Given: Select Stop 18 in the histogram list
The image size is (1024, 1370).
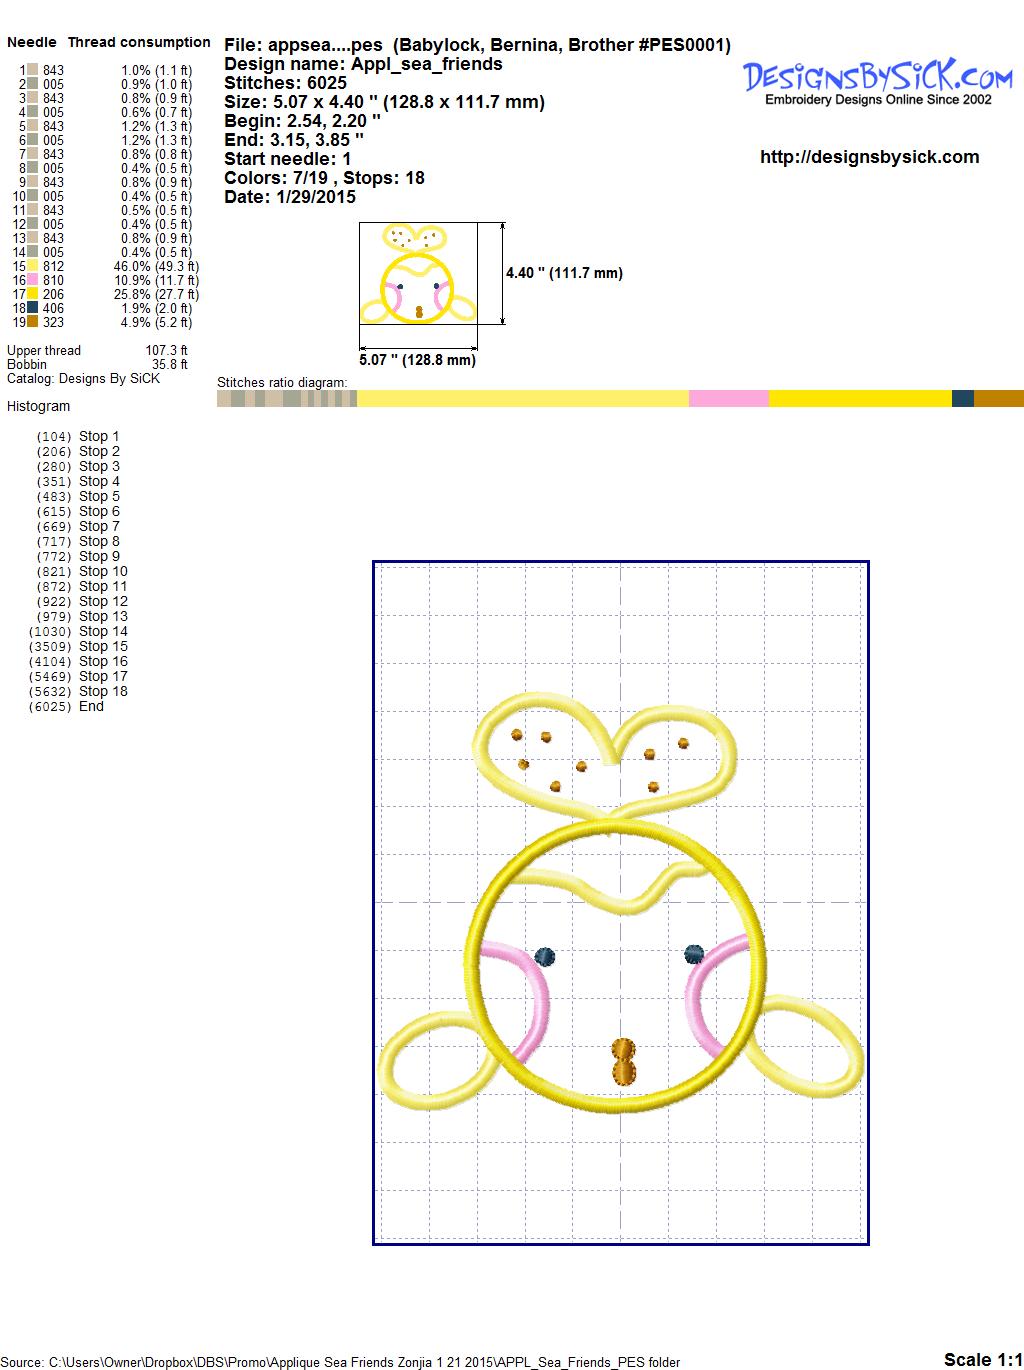Looking at the screenshot, I should coord(103,691).
